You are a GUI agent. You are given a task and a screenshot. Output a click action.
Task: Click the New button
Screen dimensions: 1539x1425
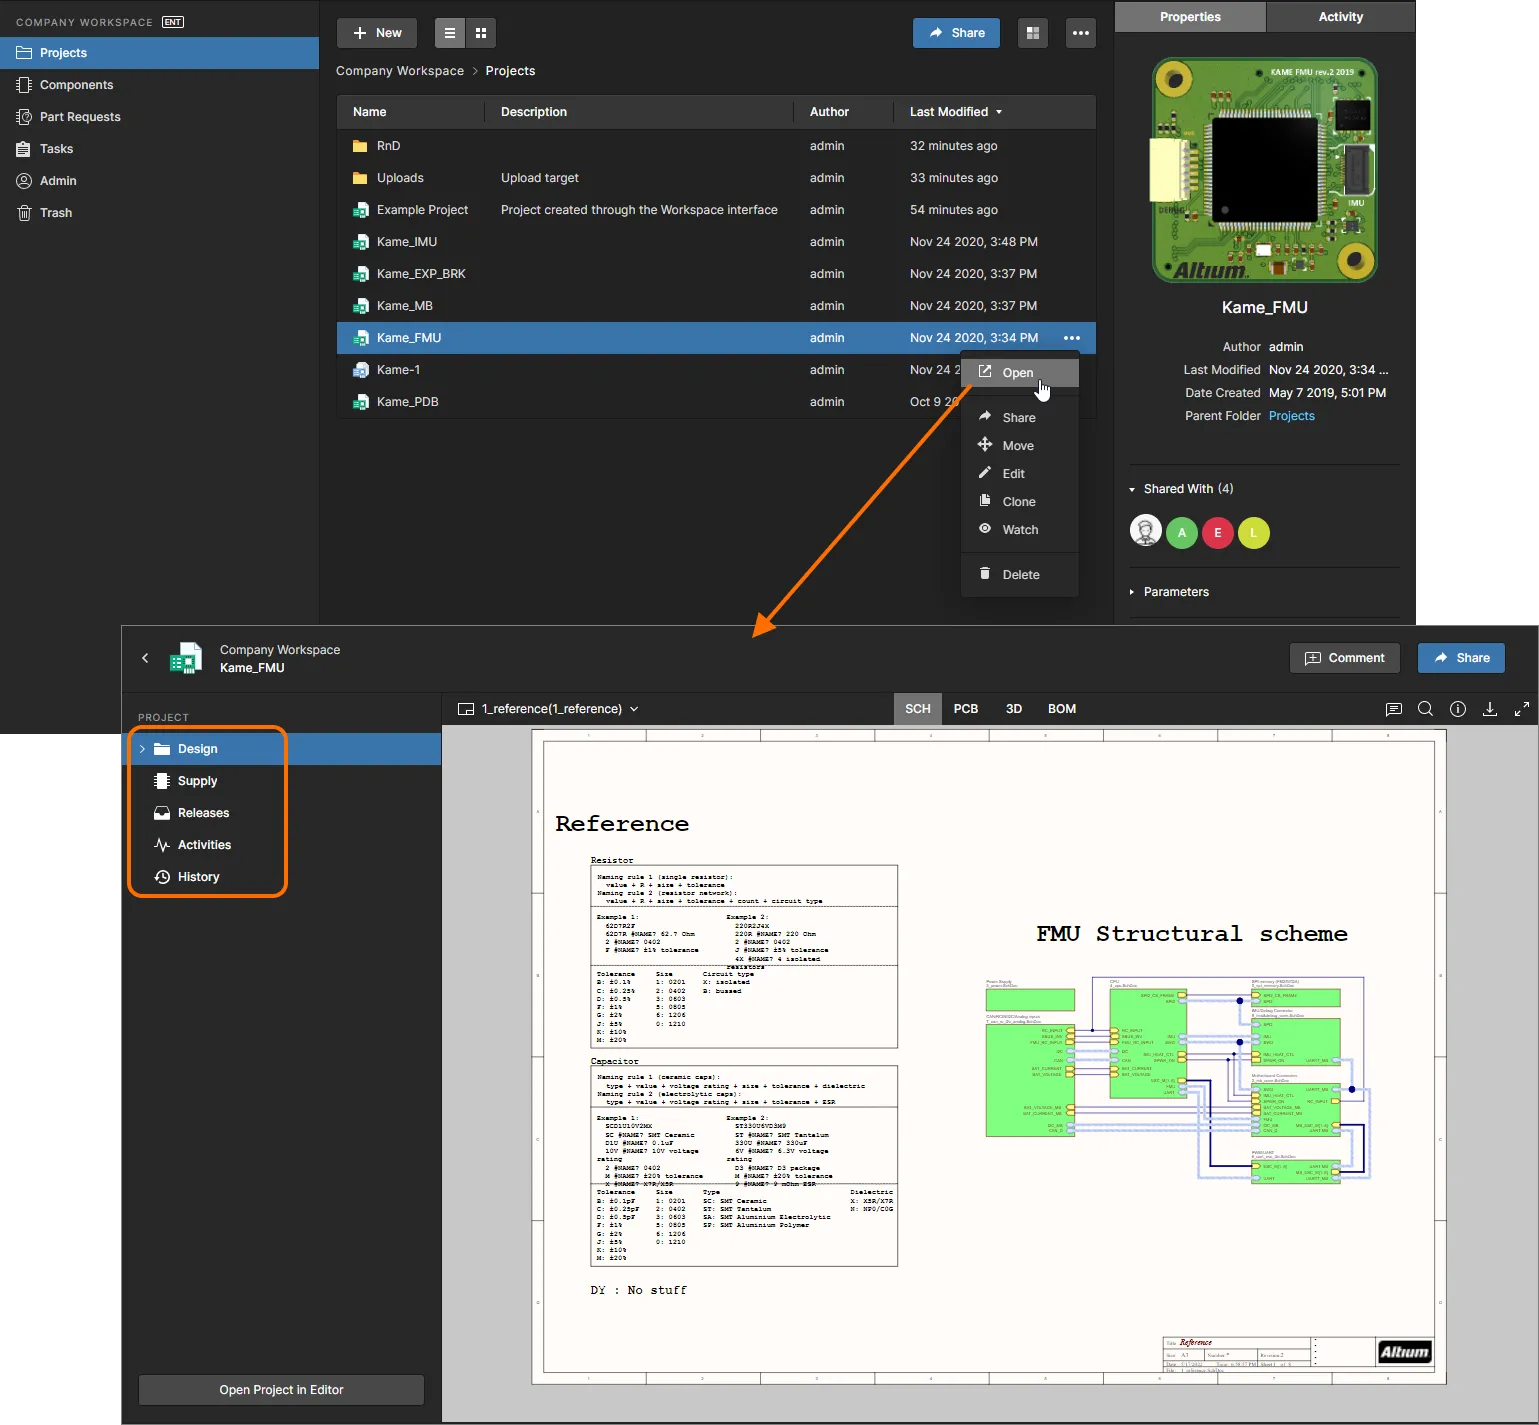(377, 33)
